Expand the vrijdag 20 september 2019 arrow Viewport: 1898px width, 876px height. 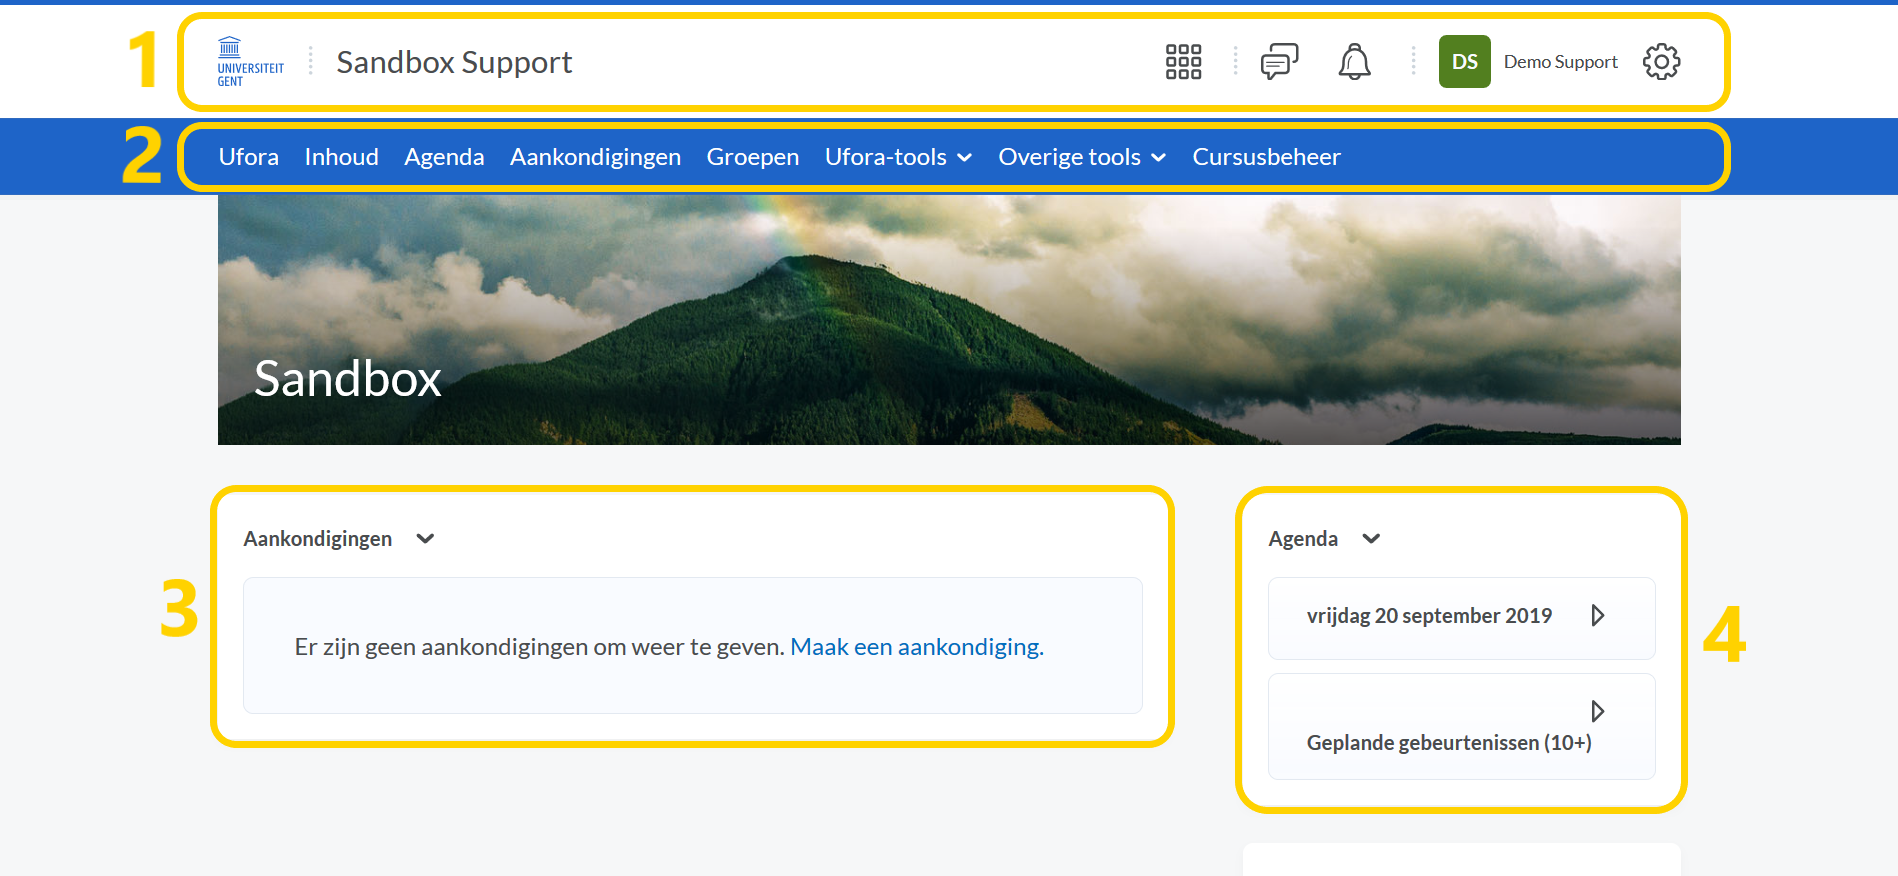[x=1597, y=616]
